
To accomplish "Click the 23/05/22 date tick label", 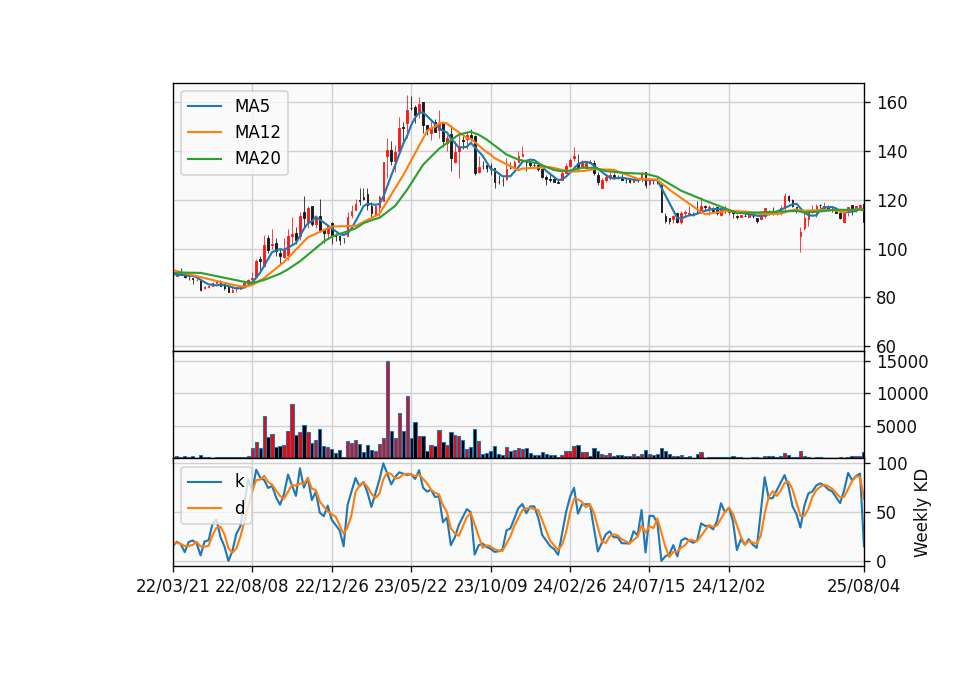I will (x=411, y=586).
